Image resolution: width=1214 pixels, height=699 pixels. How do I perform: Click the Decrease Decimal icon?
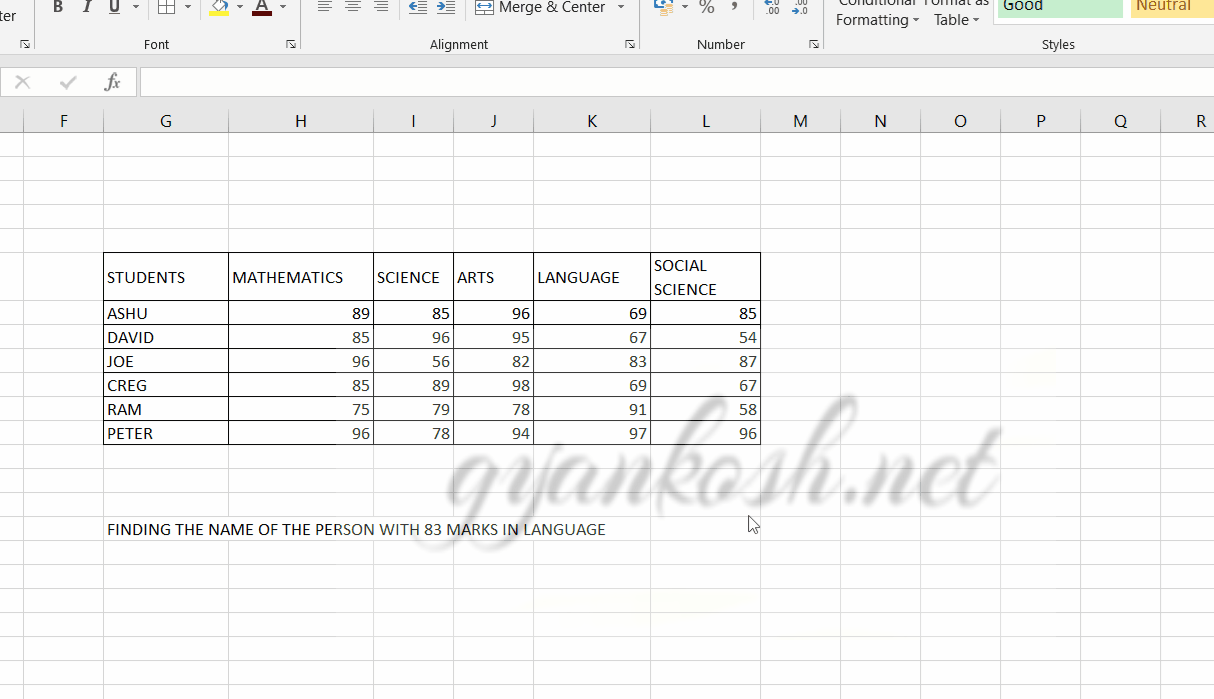coord(800,8)
